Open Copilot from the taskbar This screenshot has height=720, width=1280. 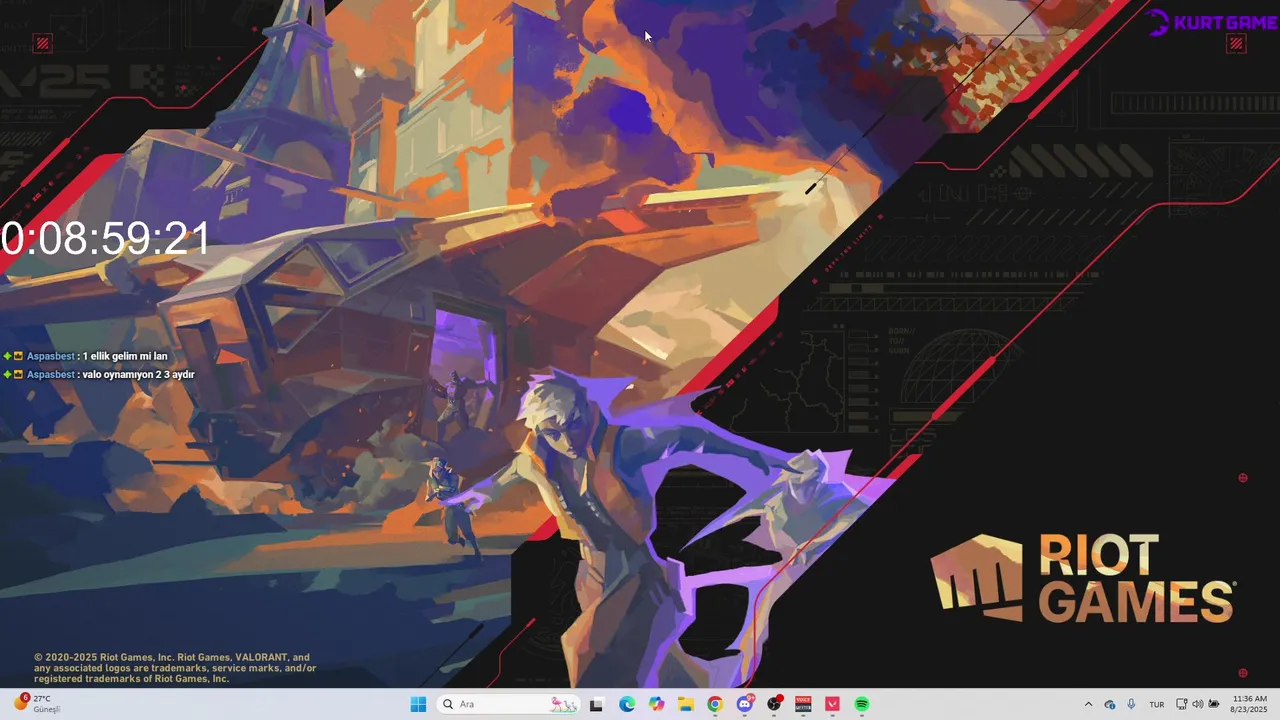[x=656, y=704]
